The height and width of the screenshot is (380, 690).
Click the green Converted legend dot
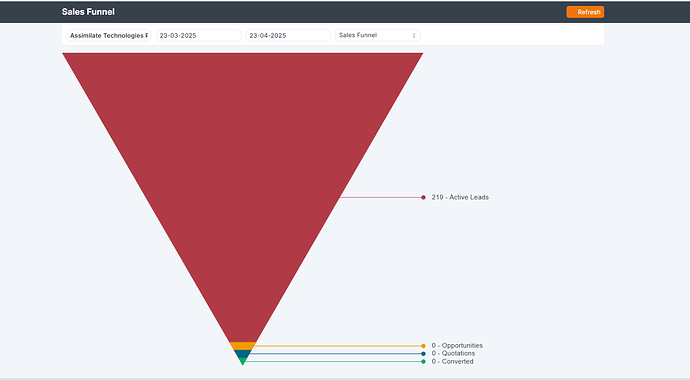[423, 362]
